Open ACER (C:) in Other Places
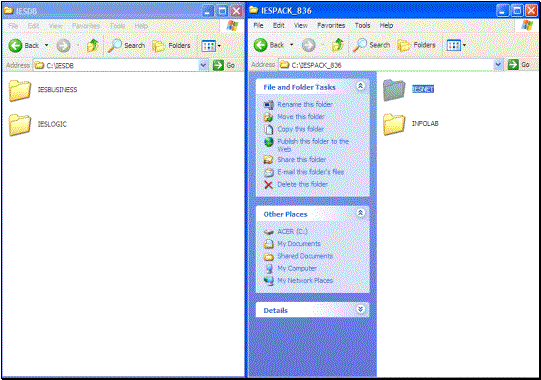Screen dimensions: 541x380 click(293, 232)
